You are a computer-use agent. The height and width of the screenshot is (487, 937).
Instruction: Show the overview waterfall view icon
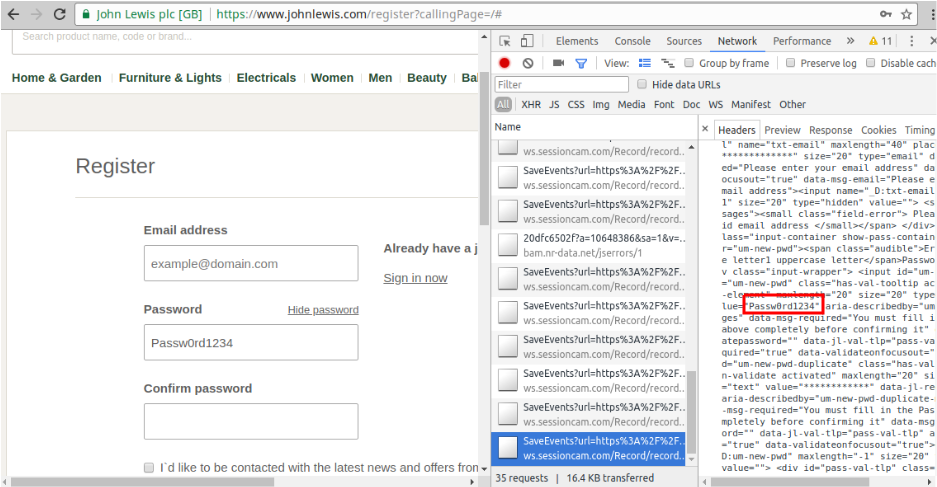pyautogui.click(x=667, y=63)
